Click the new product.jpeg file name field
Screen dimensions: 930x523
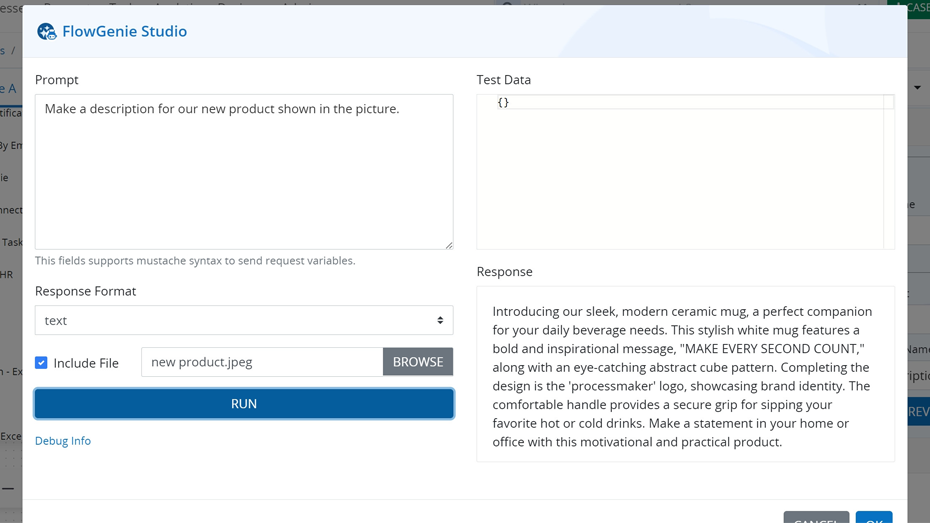pyautogui.click(x=262, y=362)
